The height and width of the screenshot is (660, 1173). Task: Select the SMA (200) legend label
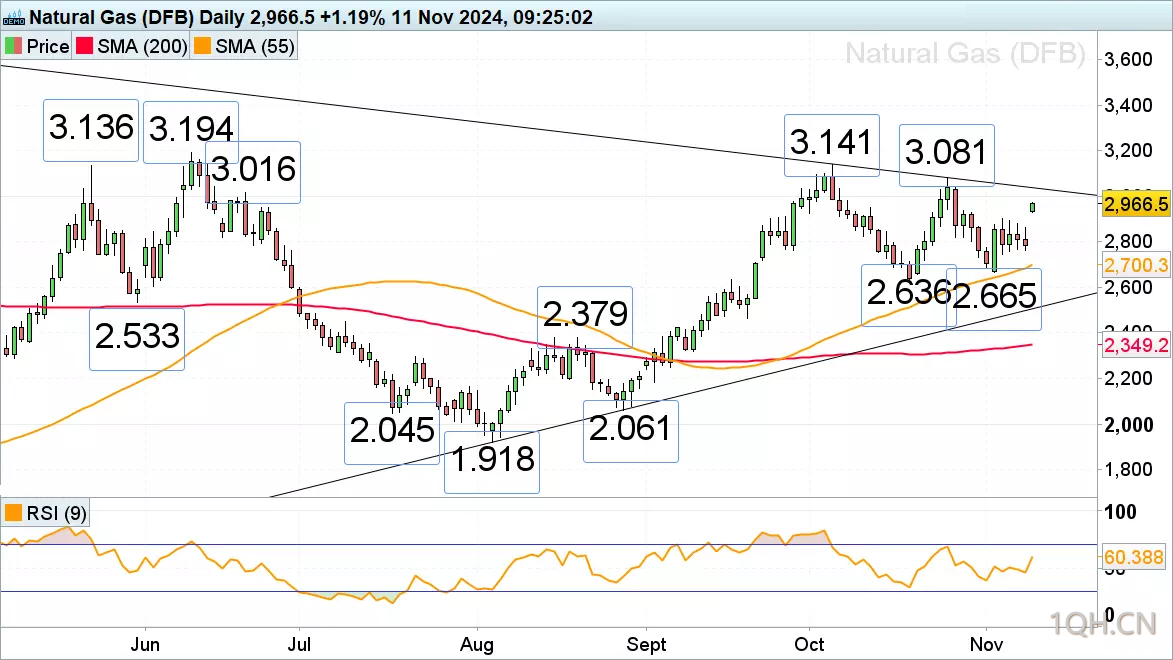tap(142, 46)
